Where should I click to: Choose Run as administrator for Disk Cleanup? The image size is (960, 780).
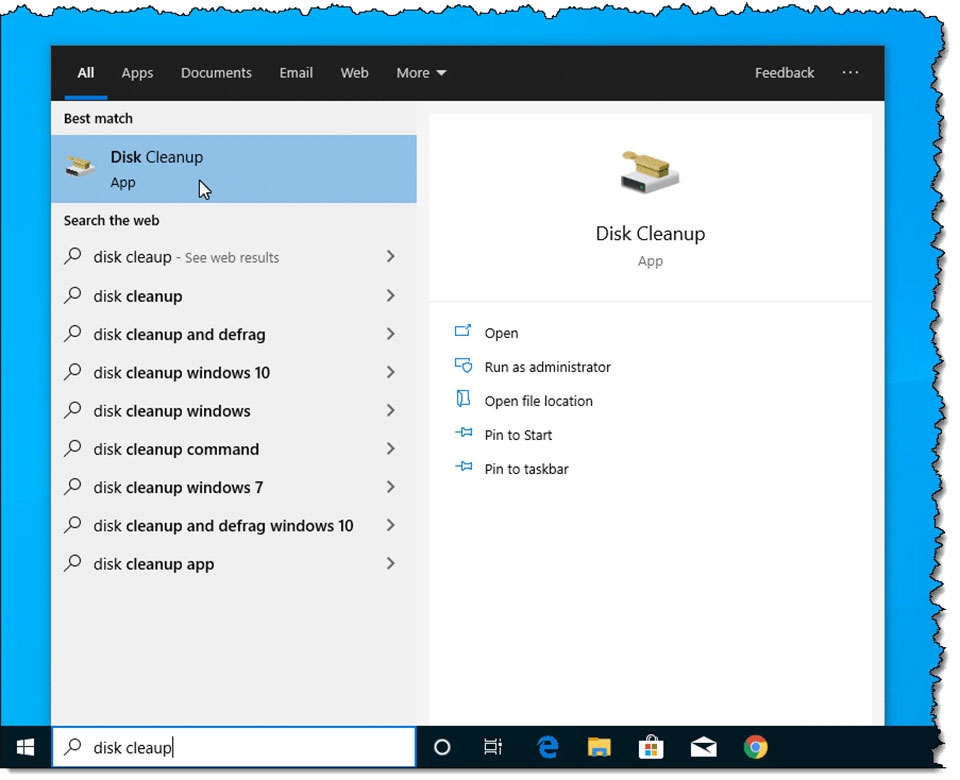tap(547, 367)
